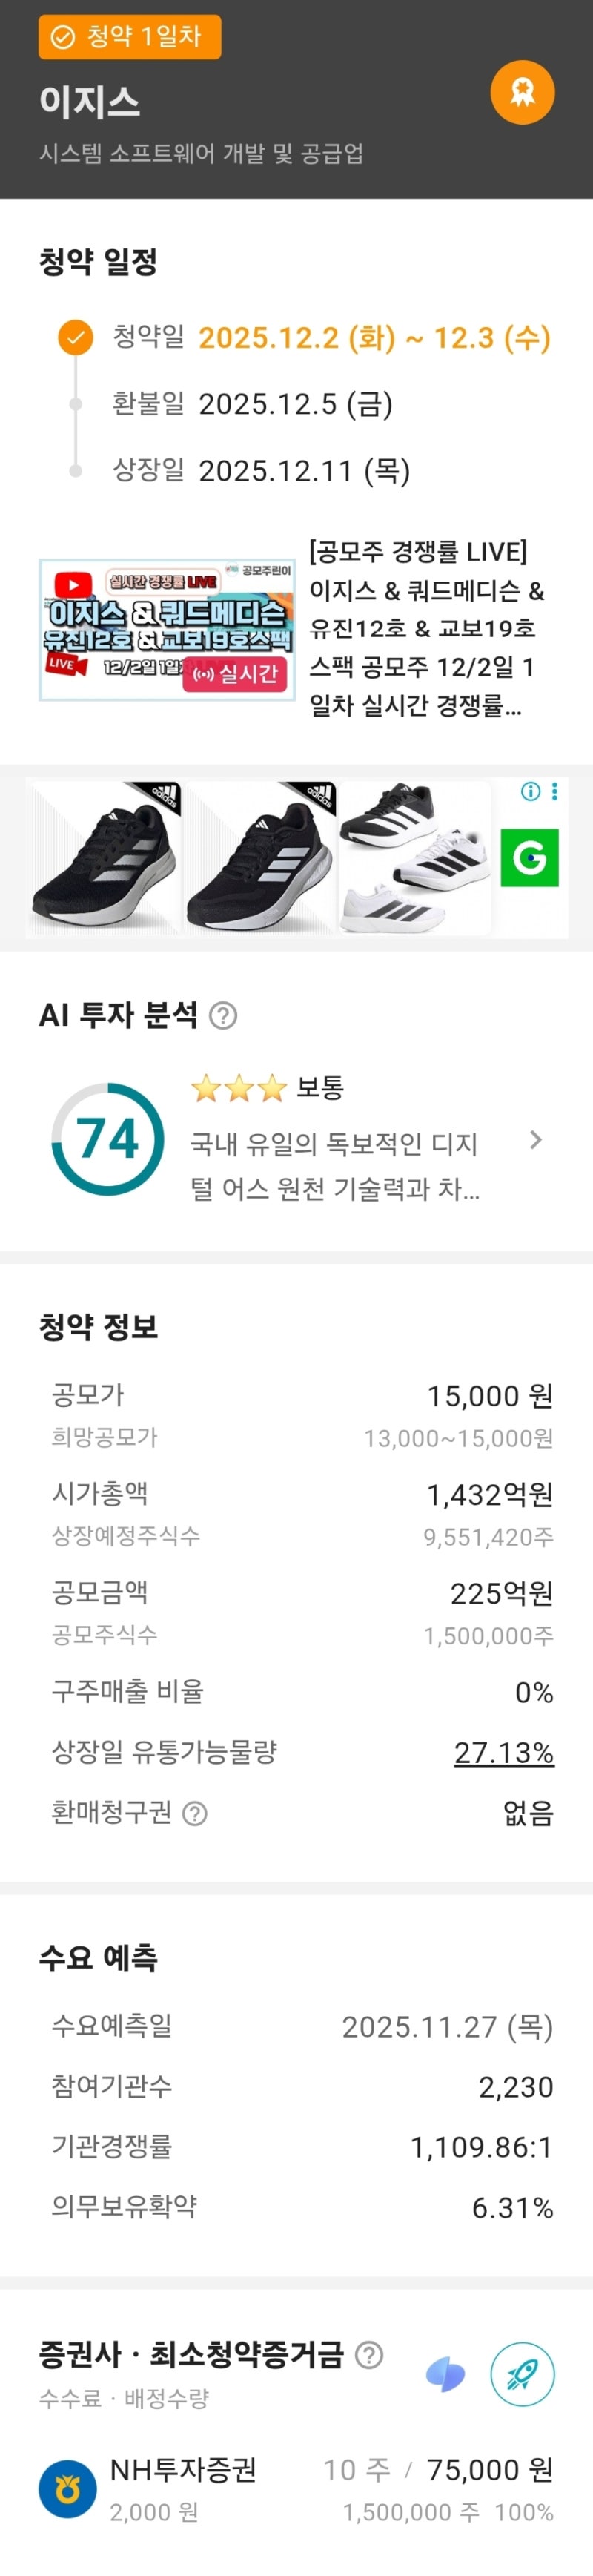The width and height of the screenshot is (593, 2576).
Task: Open the ad options three-dot menu
Action: pyautogui.click(x=555, y=791)
